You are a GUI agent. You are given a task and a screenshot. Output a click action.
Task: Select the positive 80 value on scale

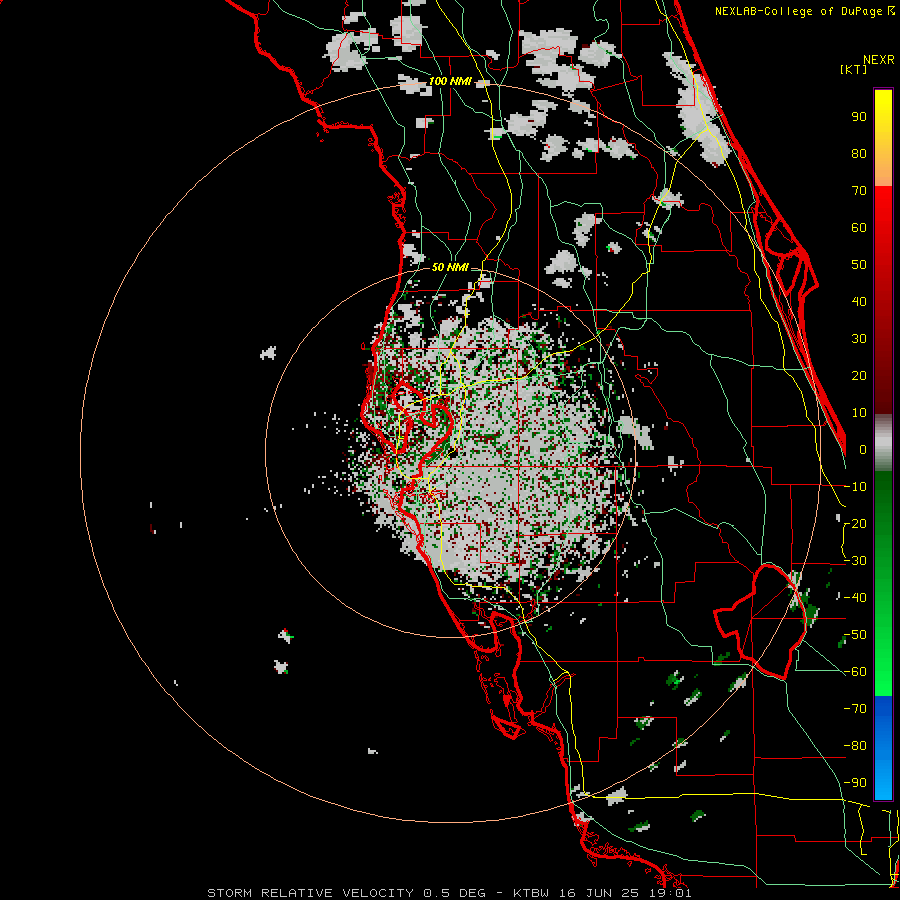click(859, 154)
